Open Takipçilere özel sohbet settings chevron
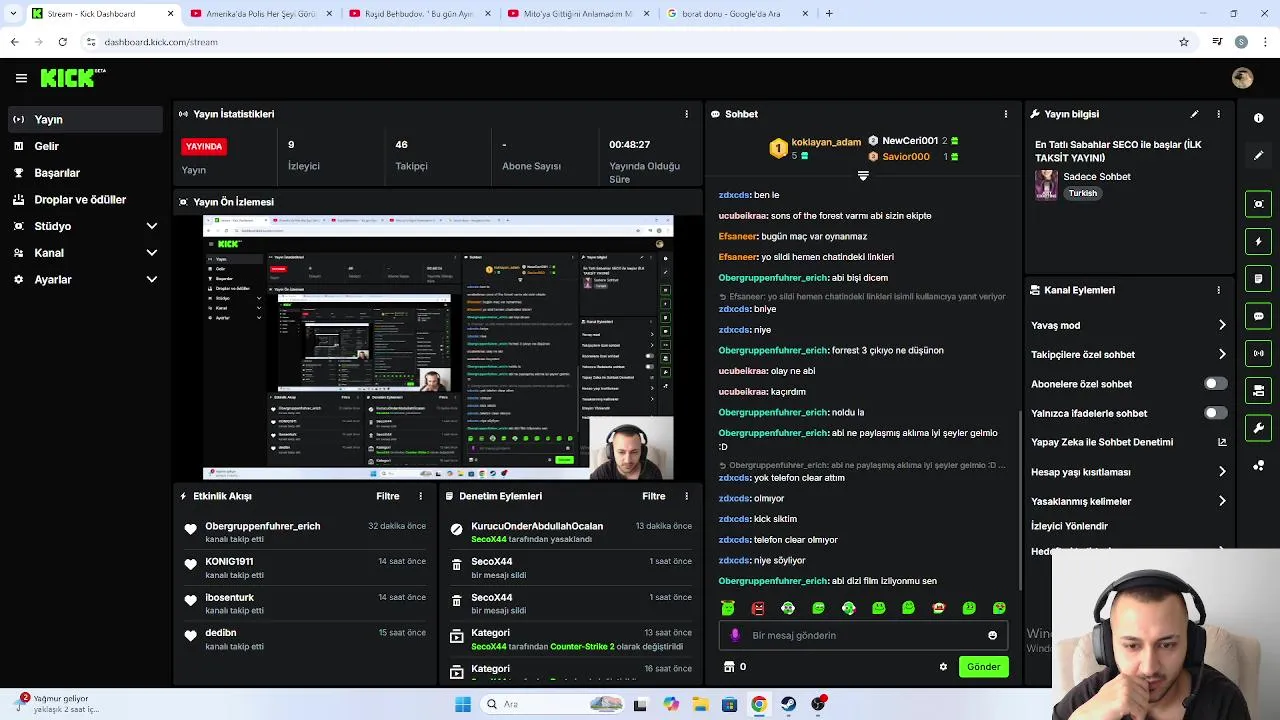 click(1222, 354)
